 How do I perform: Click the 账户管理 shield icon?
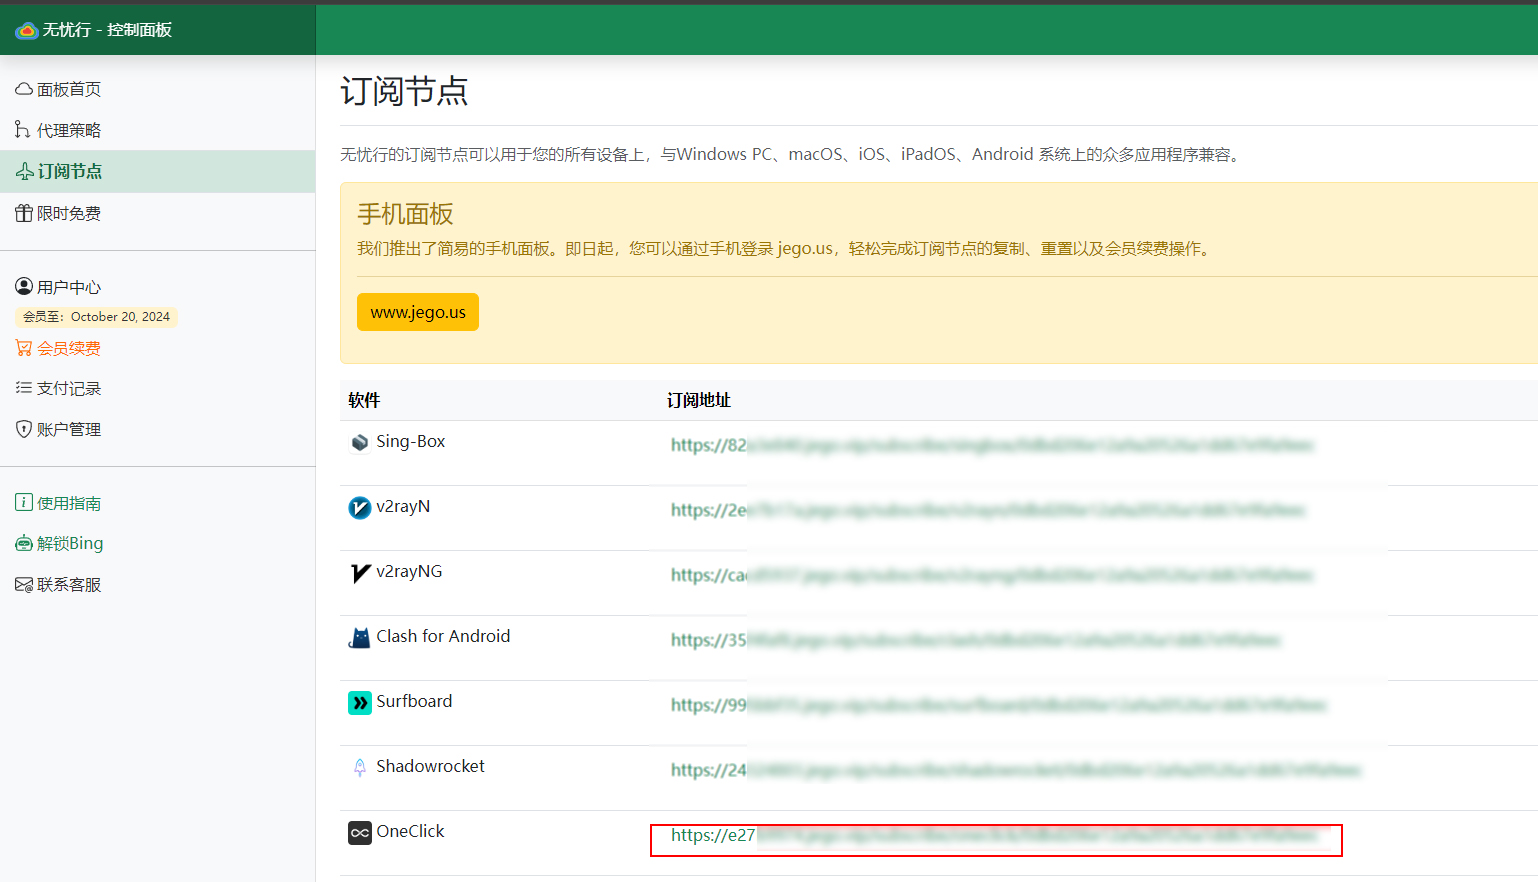24,429
